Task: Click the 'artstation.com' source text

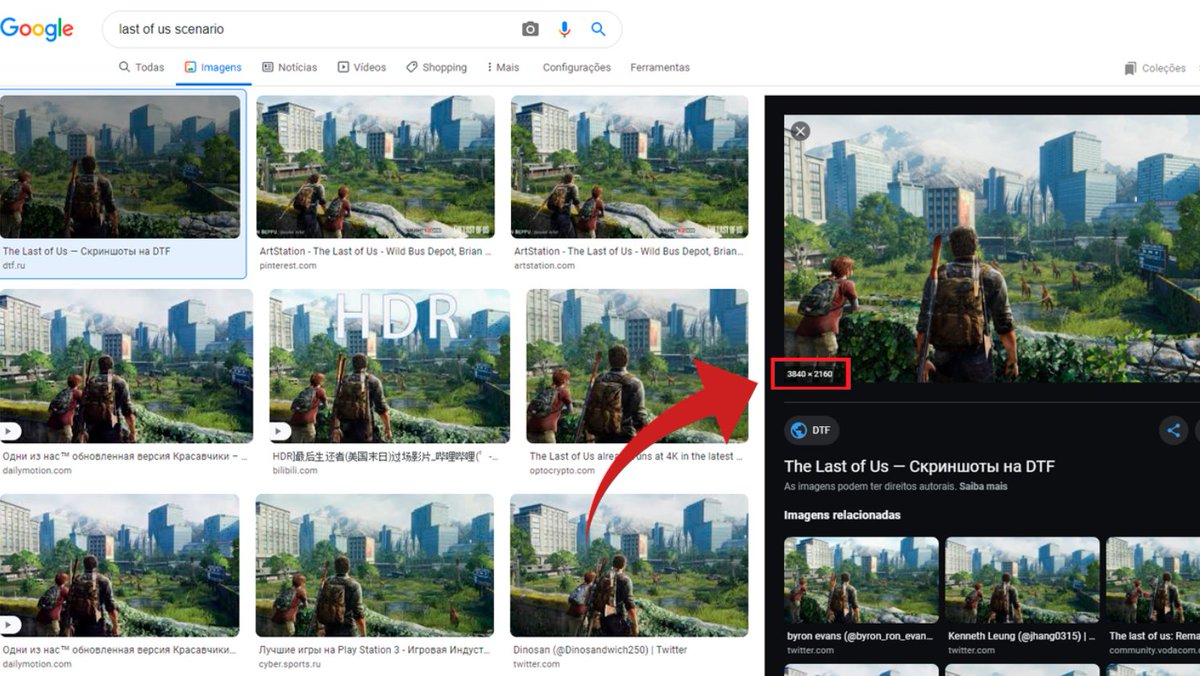Action: coord(543,266)
